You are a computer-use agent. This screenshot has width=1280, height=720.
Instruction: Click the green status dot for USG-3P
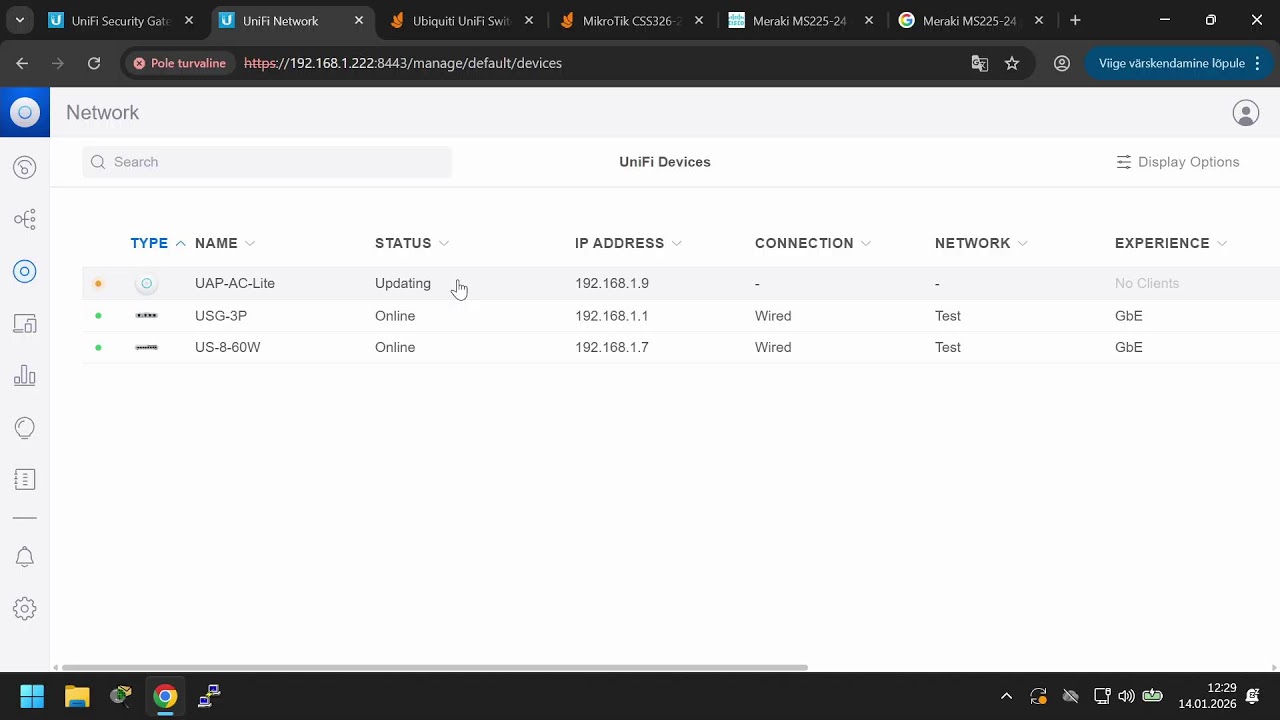click(x=98, y=316)
